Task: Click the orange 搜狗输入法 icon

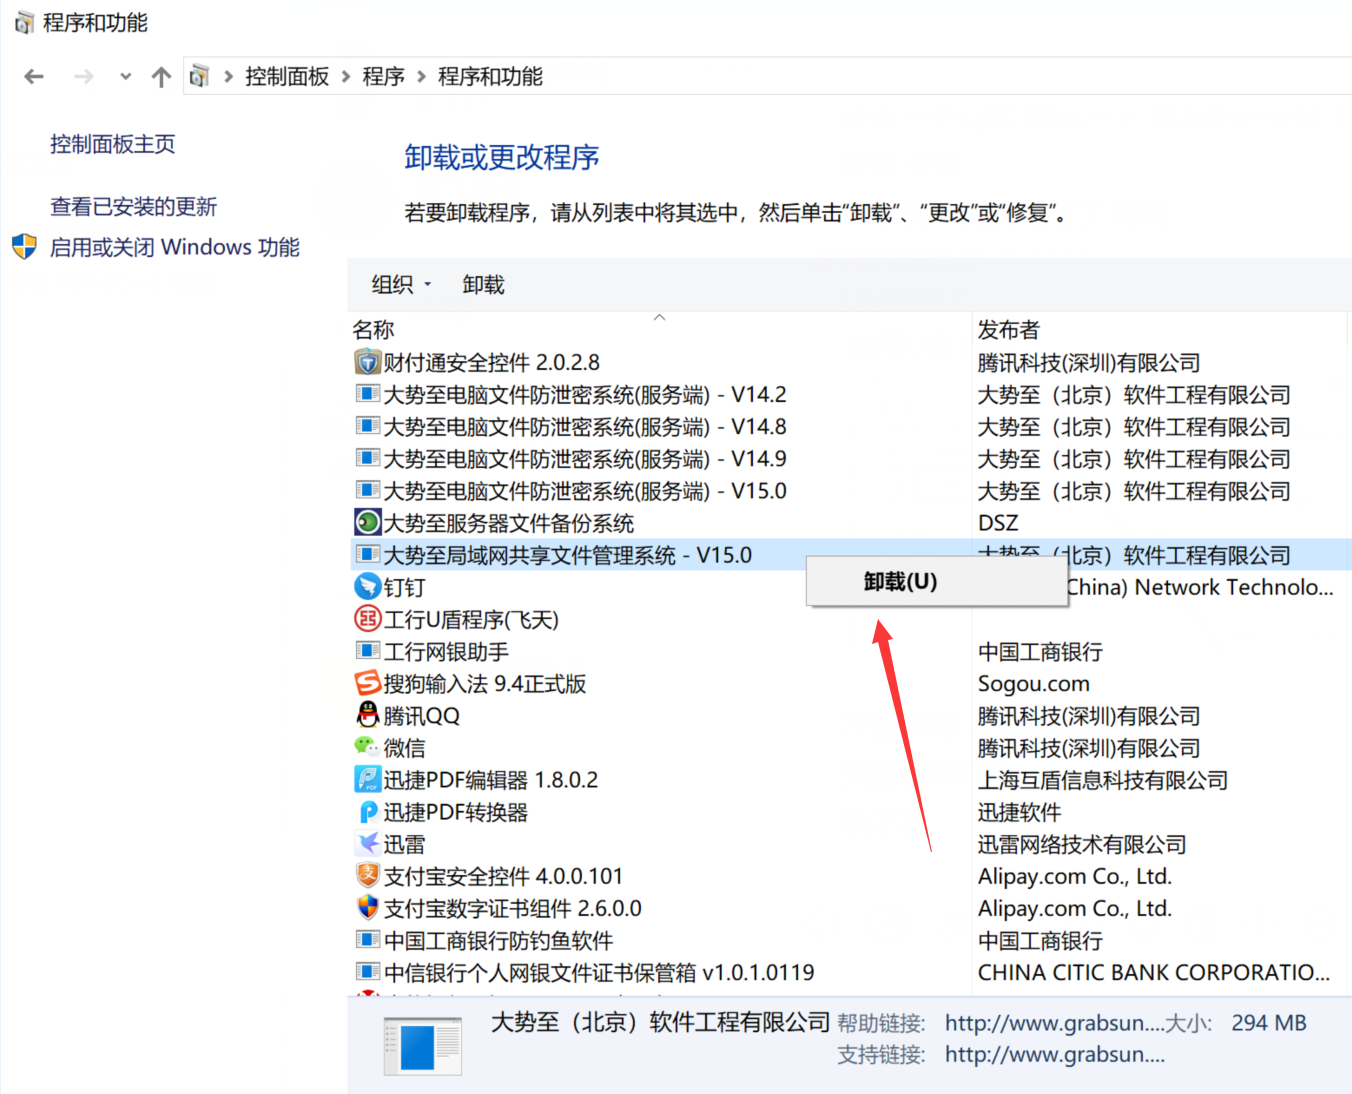Action: pos(368,683)
